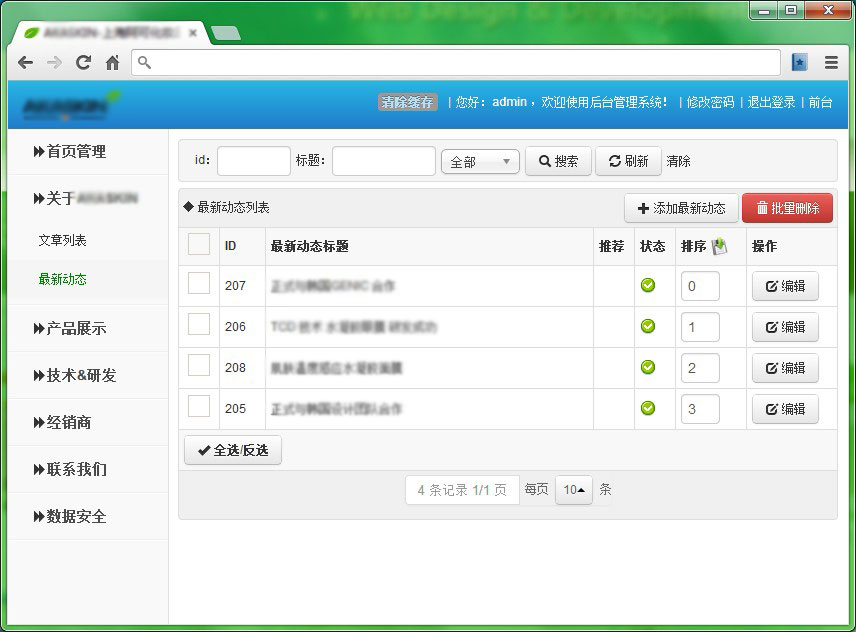This screenshot has width=856, height=632.
Task: Click the browser back arrow
Action: (x=25, y=63)
